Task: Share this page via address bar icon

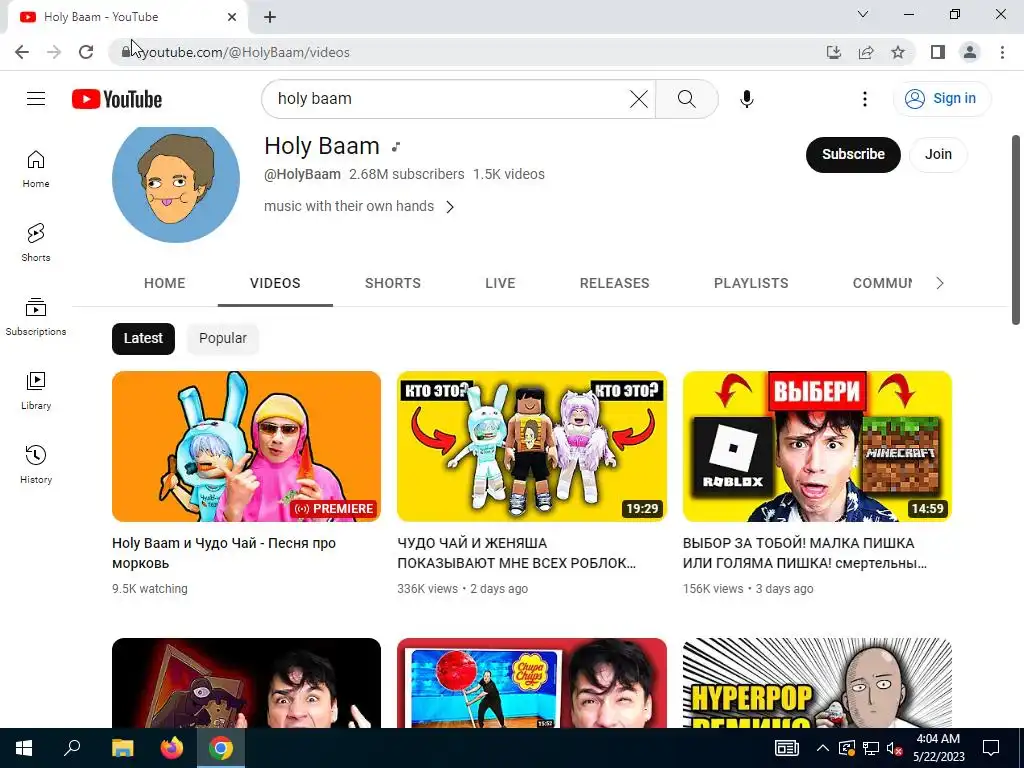Action: 866,52
